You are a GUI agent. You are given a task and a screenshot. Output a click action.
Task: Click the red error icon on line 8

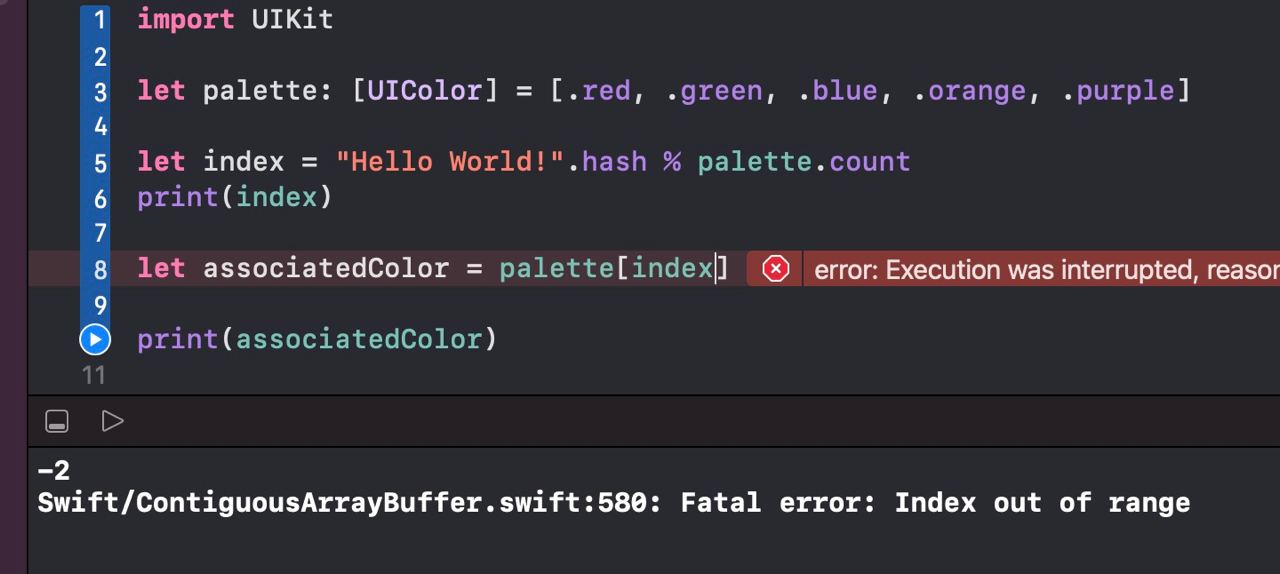click(x=776, y=269)
